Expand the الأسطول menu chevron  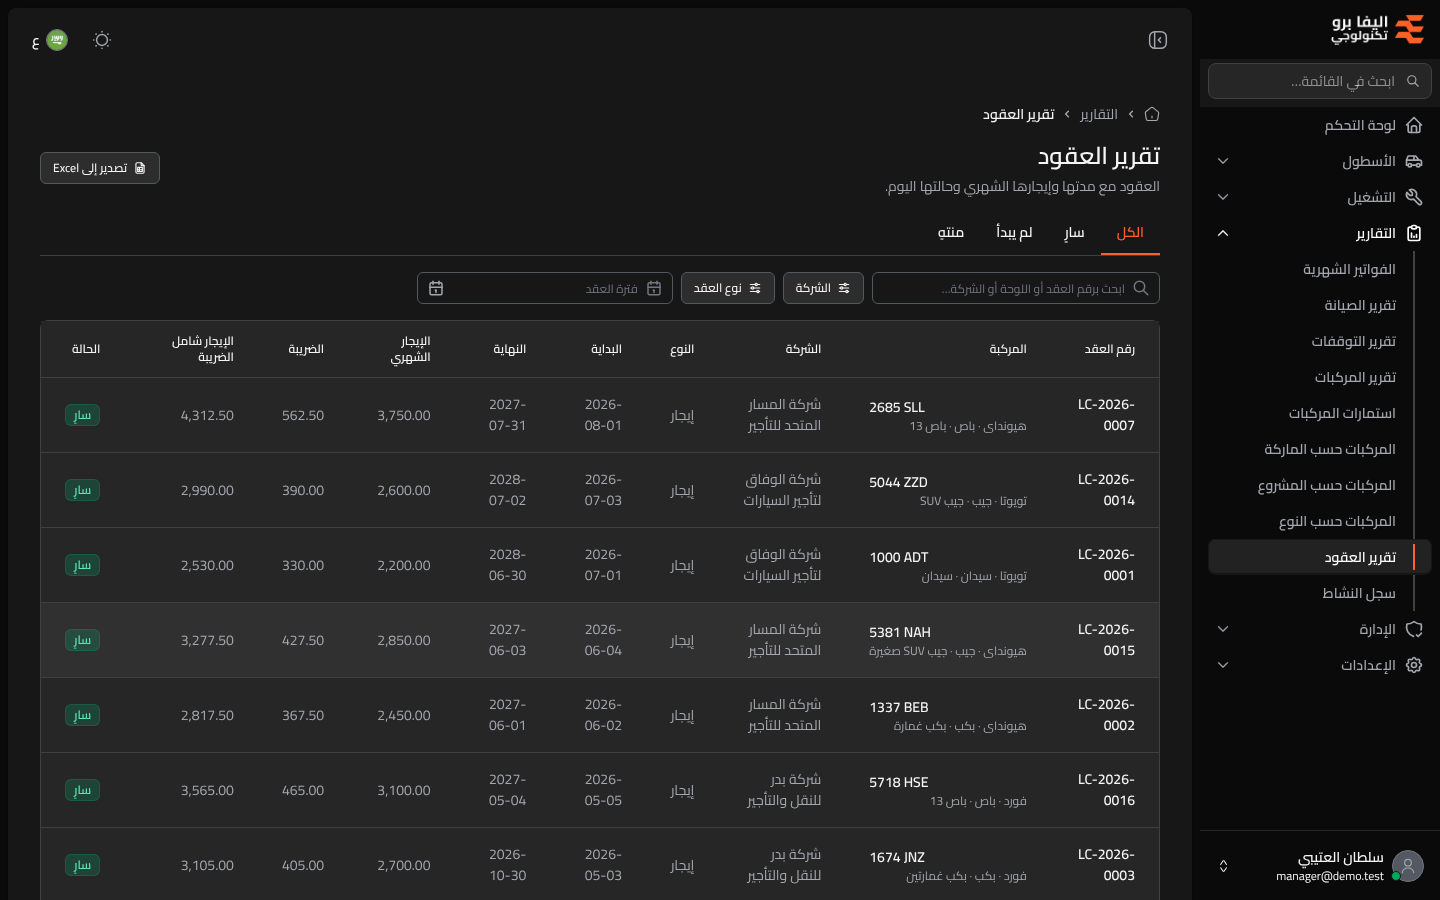1223,161
